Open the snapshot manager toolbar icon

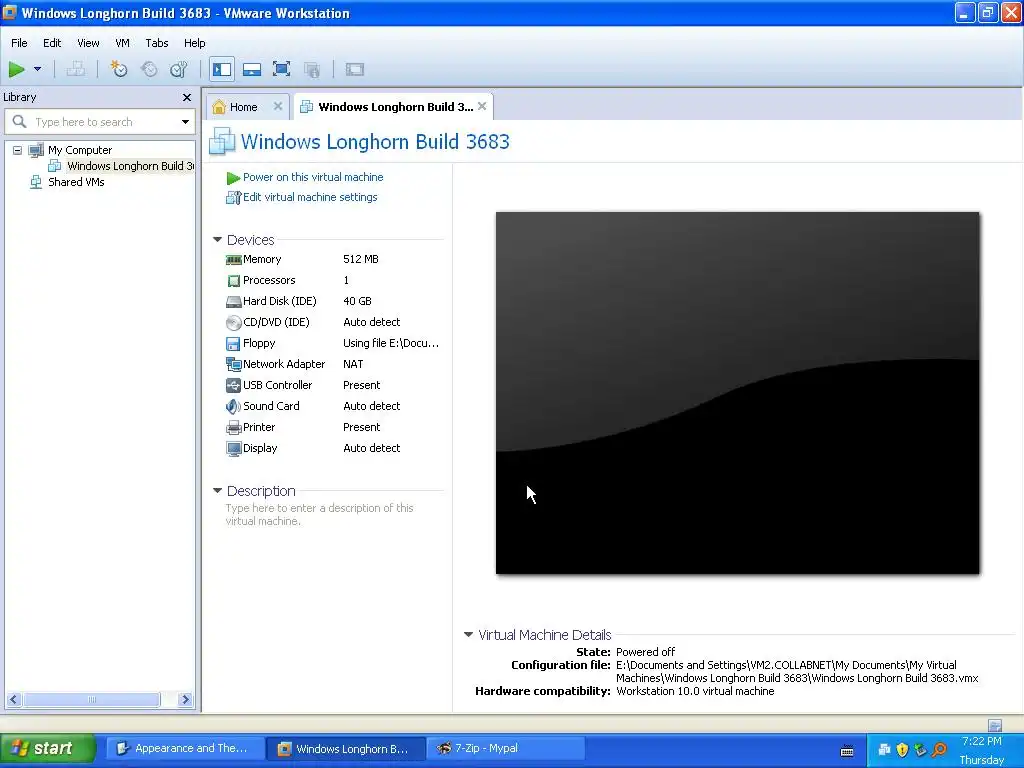pyautogui.click(x=178, y=69)
